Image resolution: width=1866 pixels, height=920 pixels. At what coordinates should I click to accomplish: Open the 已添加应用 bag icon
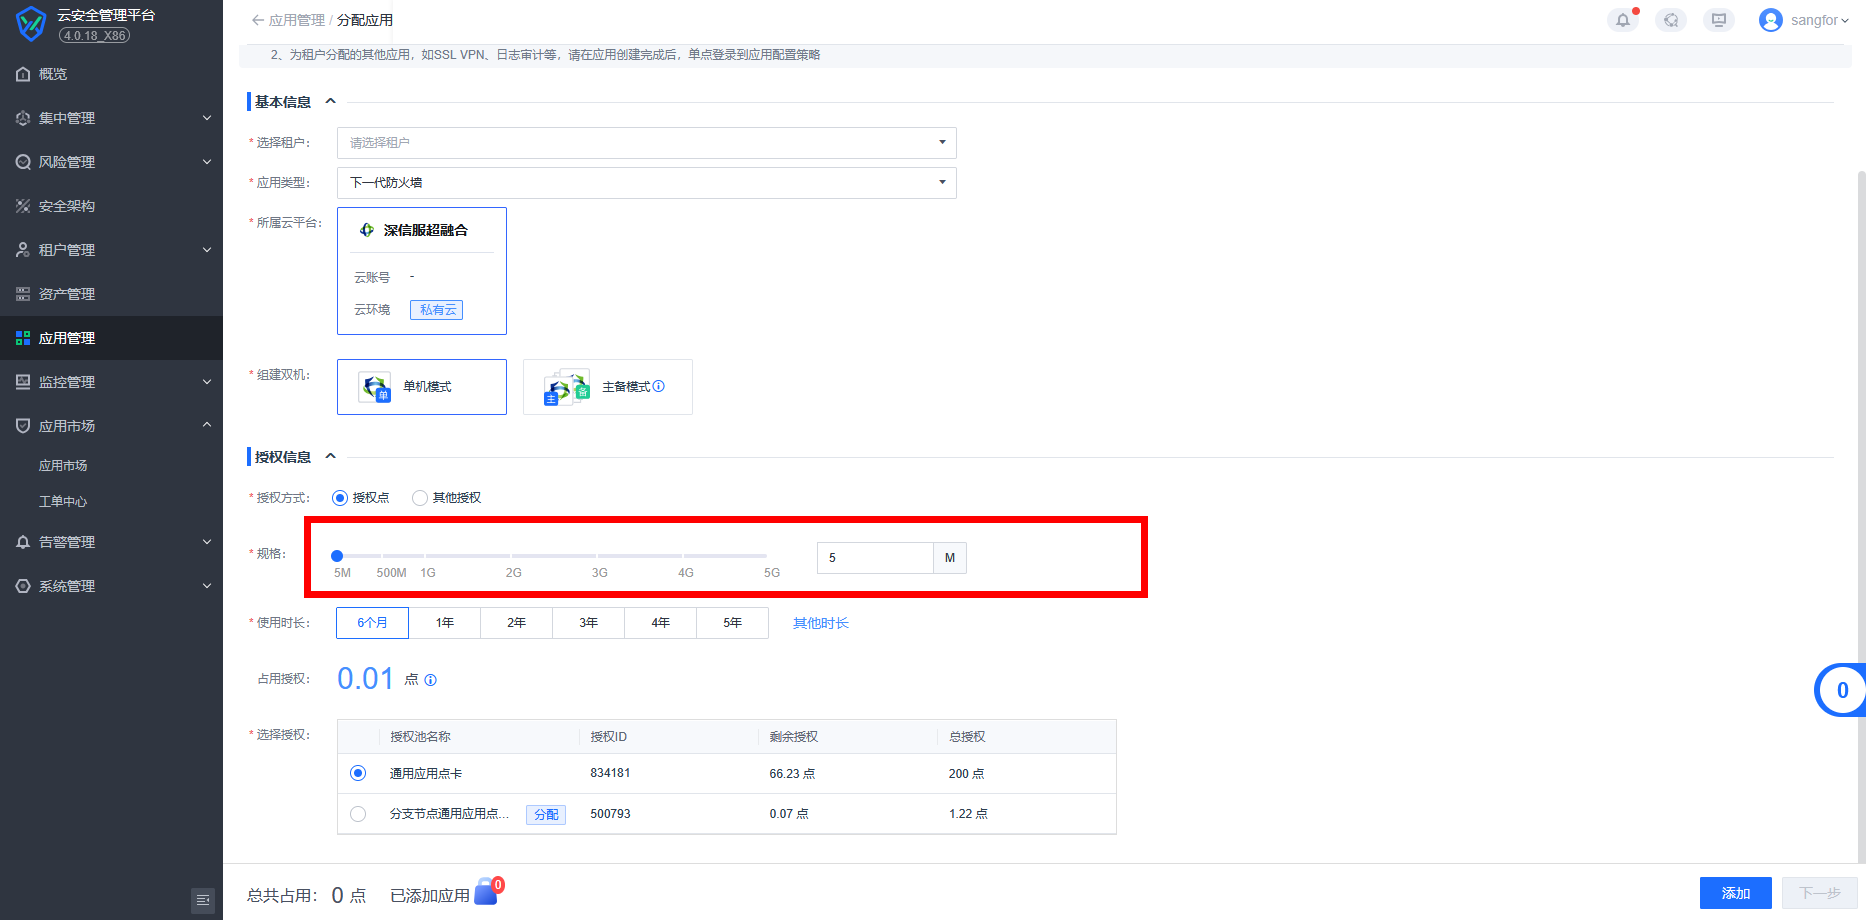[486, 892]
